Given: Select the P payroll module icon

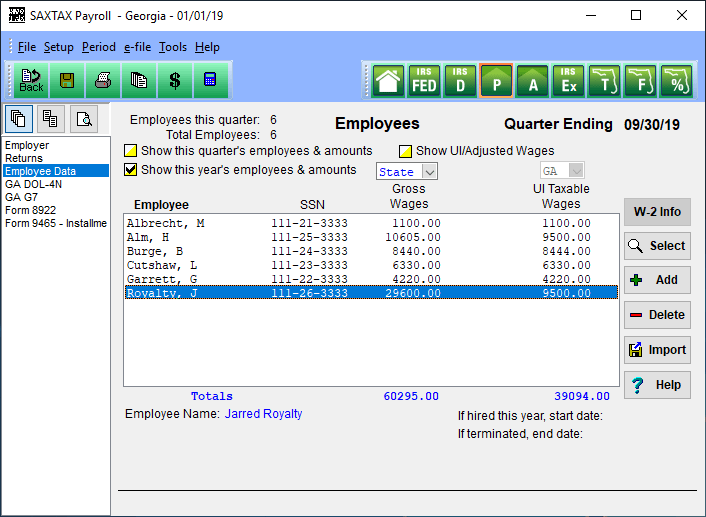Looking at the screenshot, I should (x=496, y=81).
